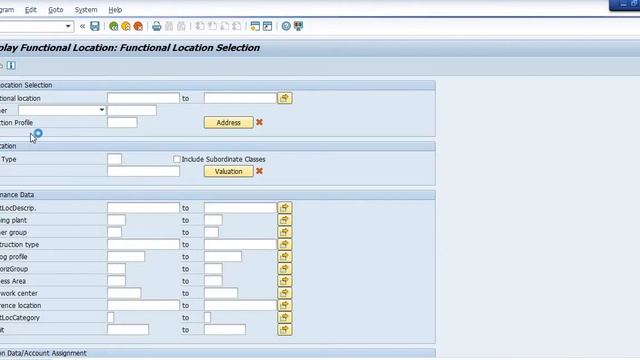
Task: Open multiple selection for Construction type row
Action: pos(284,244)
